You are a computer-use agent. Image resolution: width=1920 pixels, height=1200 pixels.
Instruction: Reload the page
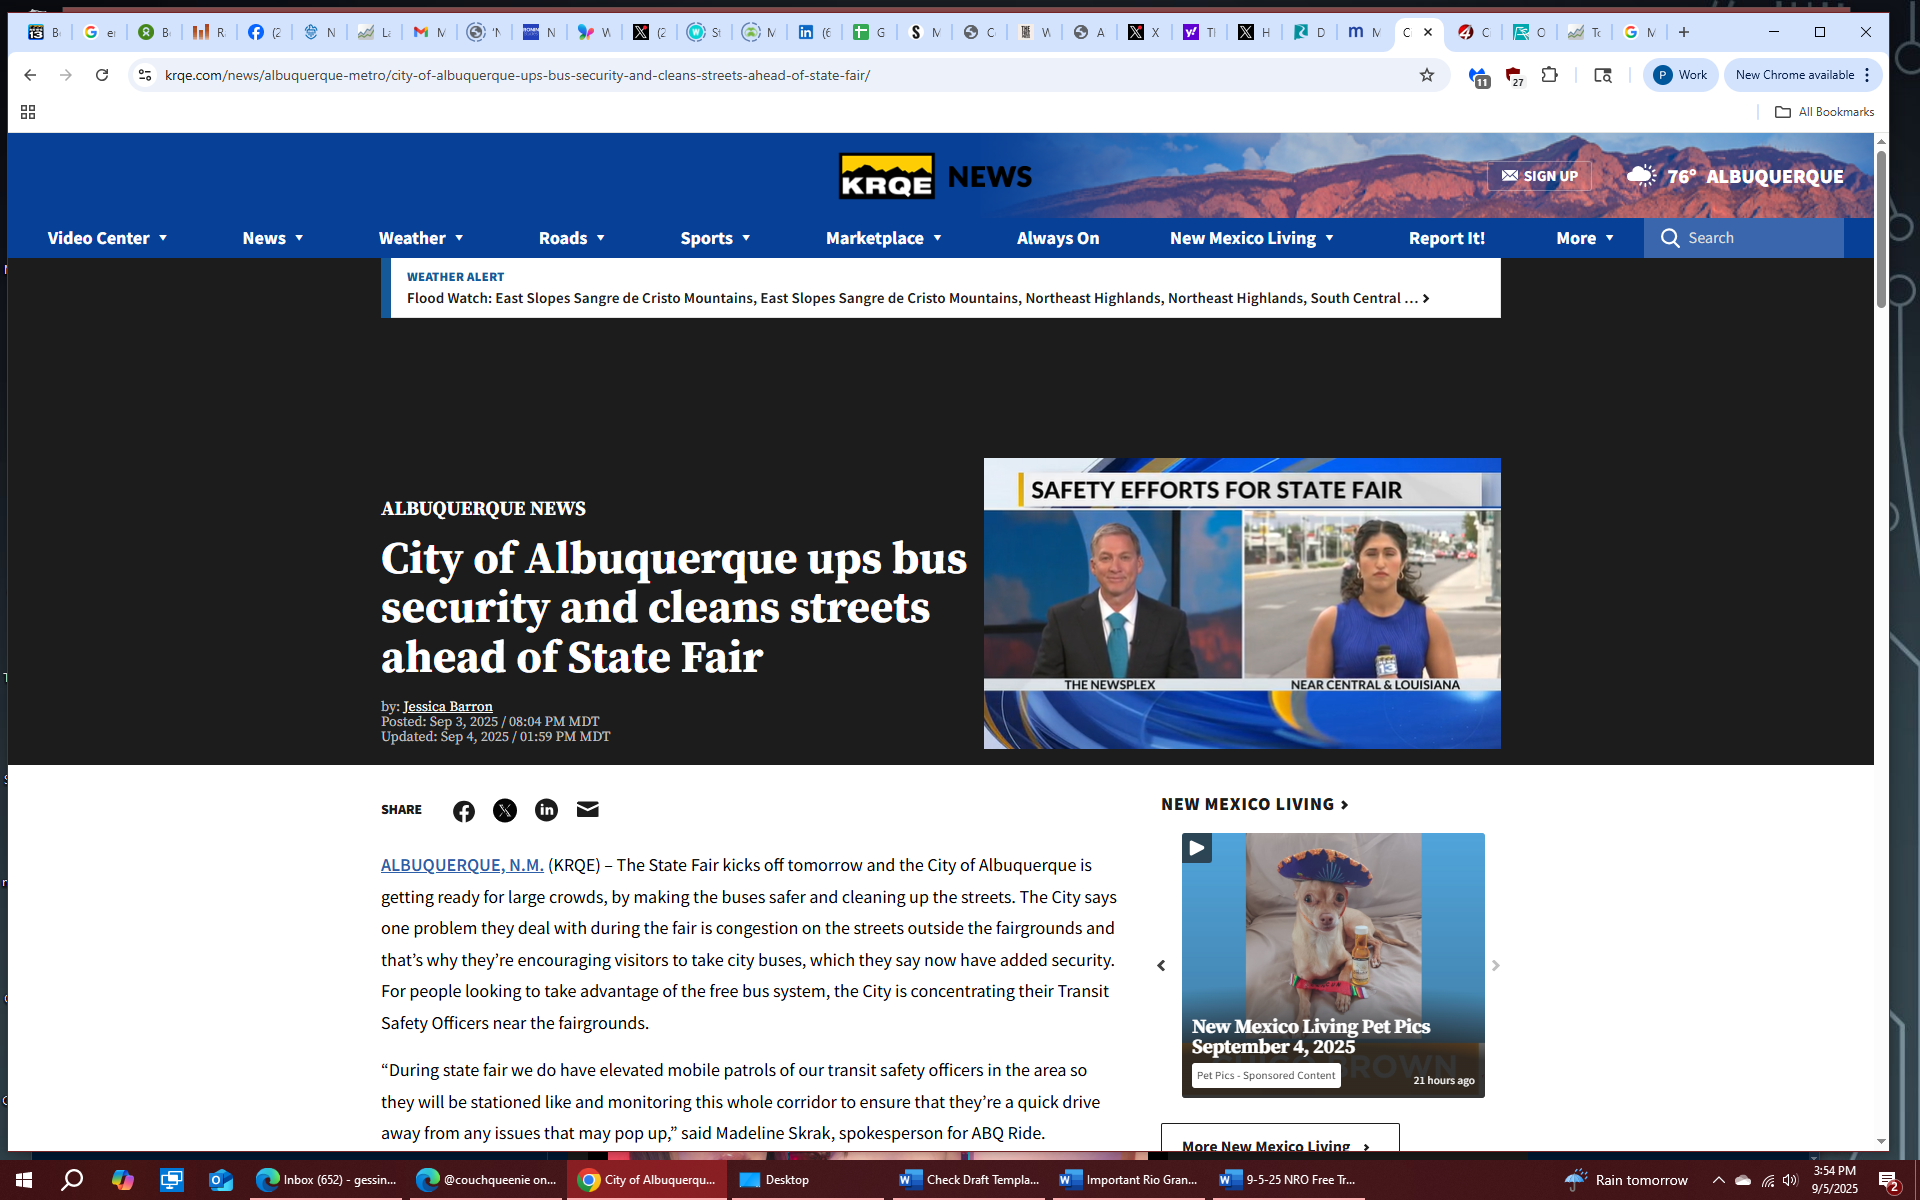102,75
